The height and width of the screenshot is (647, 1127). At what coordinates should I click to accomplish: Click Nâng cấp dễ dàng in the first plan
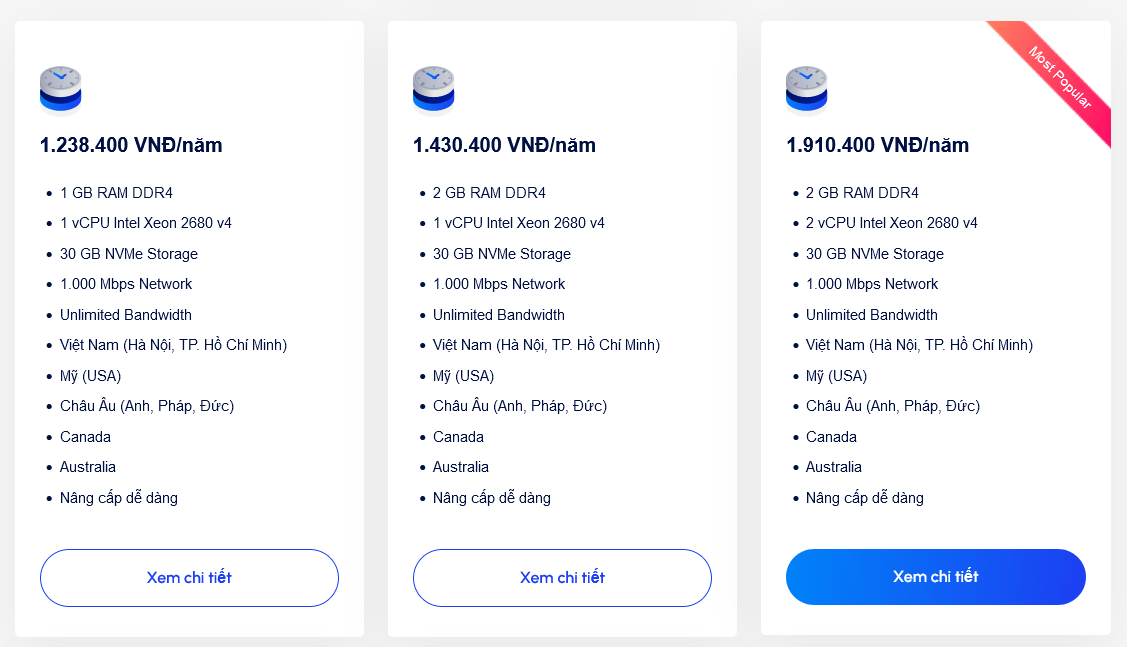click(x=119, y=498)
